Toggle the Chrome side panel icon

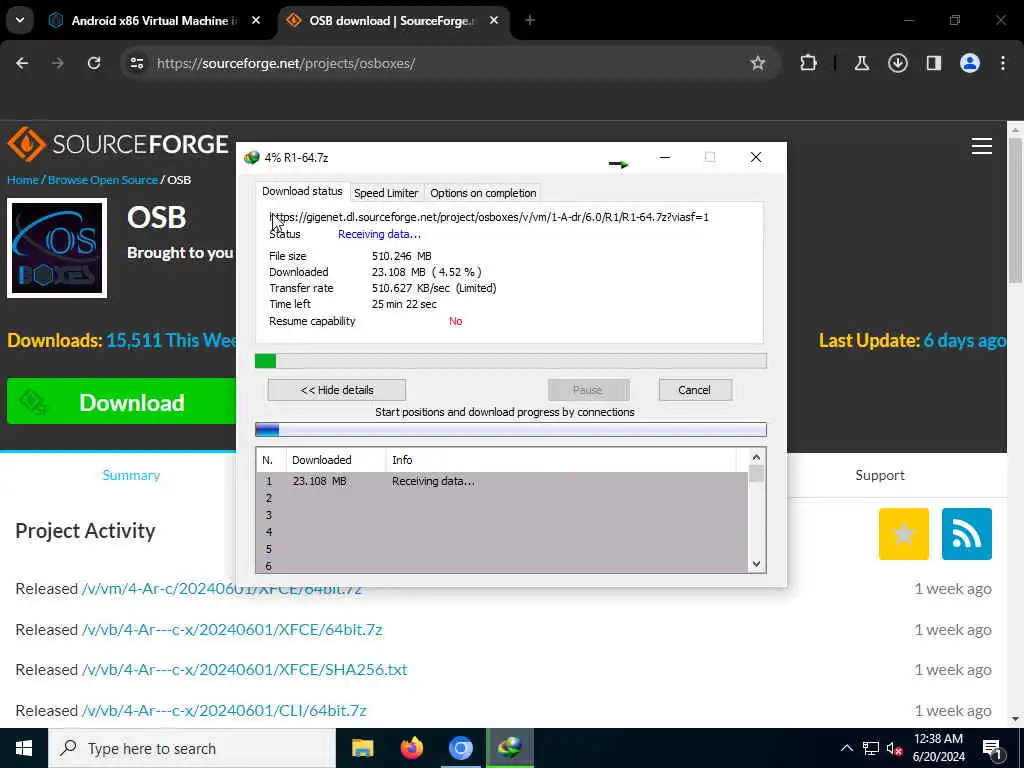pyautogui.click(x=934, y=63)
